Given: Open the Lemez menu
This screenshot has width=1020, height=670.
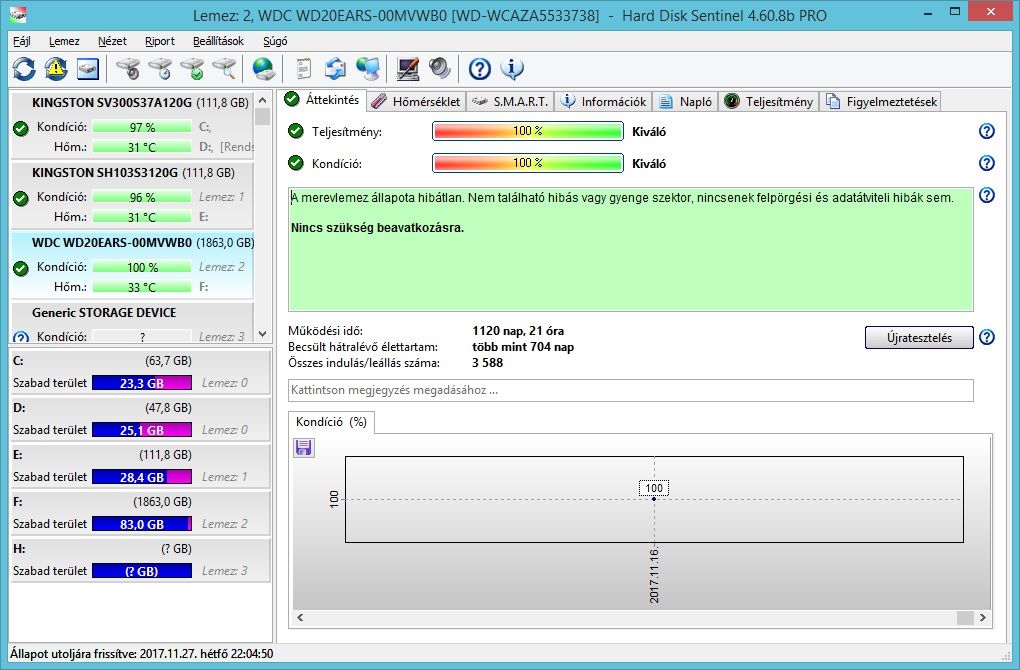Looking at the screenshot, I should (64, 41).
